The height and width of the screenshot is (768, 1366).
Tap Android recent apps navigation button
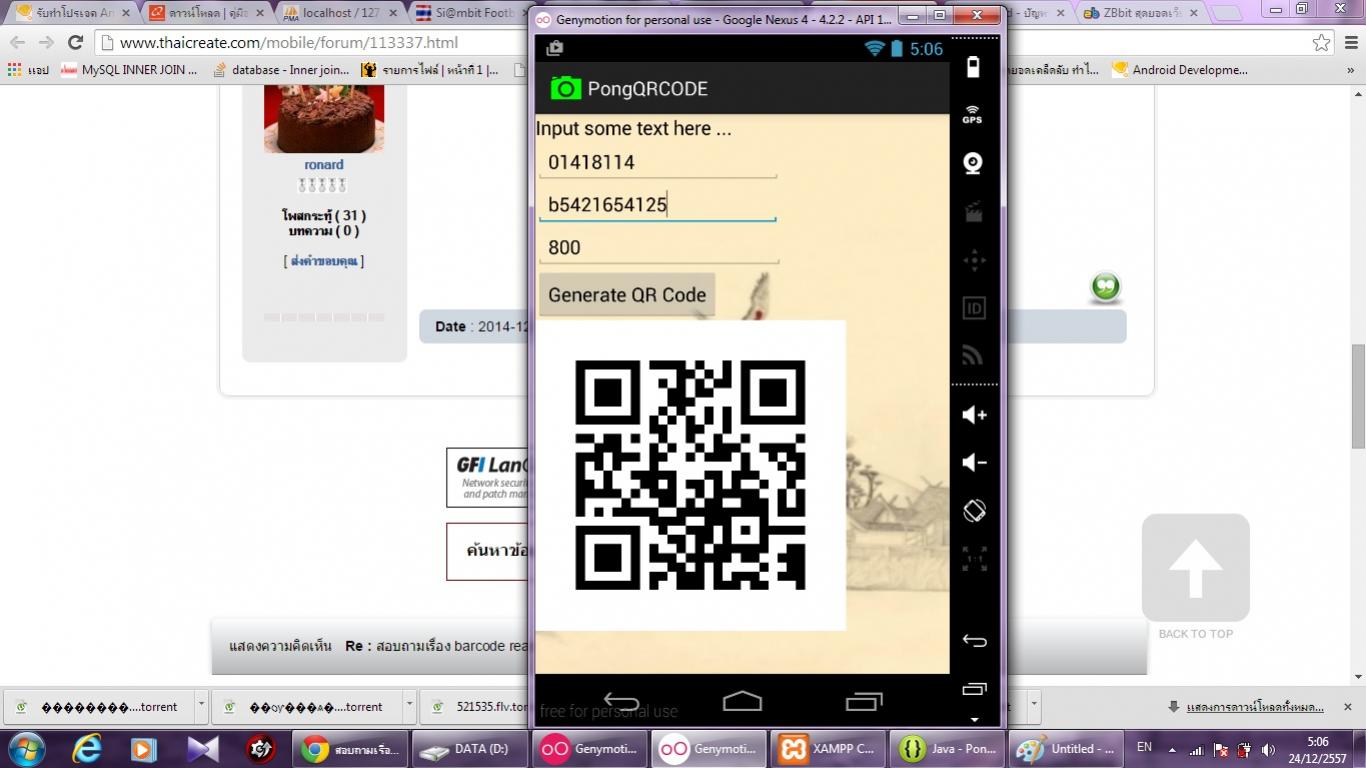(863, 702)
